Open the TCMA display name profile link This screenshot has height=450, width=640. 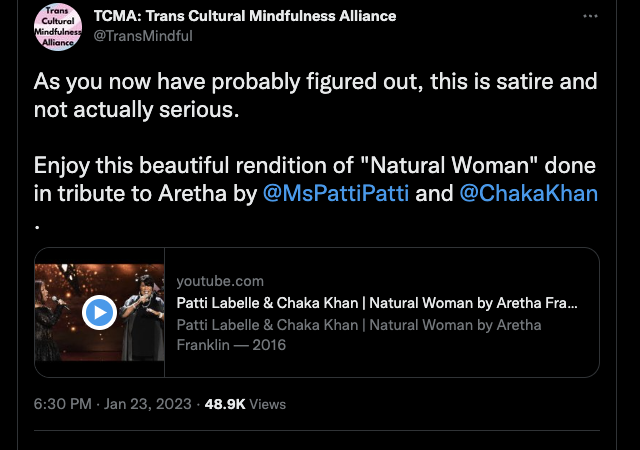[244, 16]
